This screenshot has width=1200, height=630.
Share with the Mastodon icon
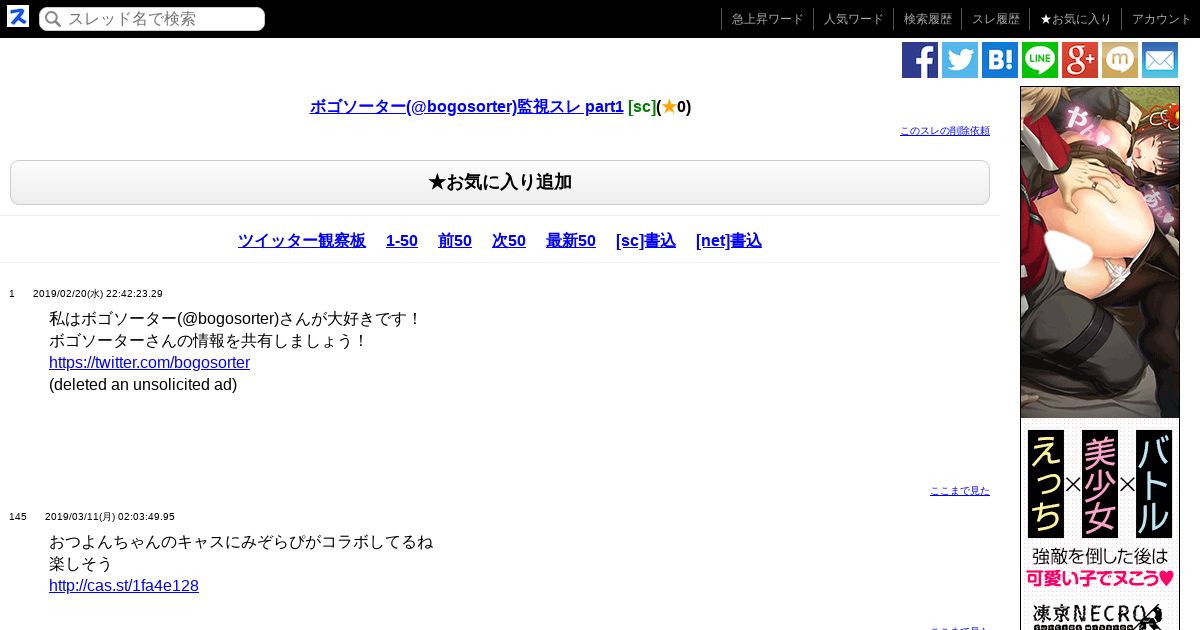pyautogui.click(x=1120, y=60)
